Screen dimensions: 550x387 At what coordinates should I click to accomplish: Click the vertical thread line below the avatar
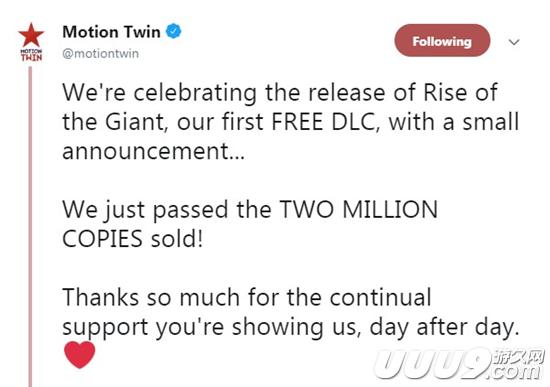coord(30,226)
